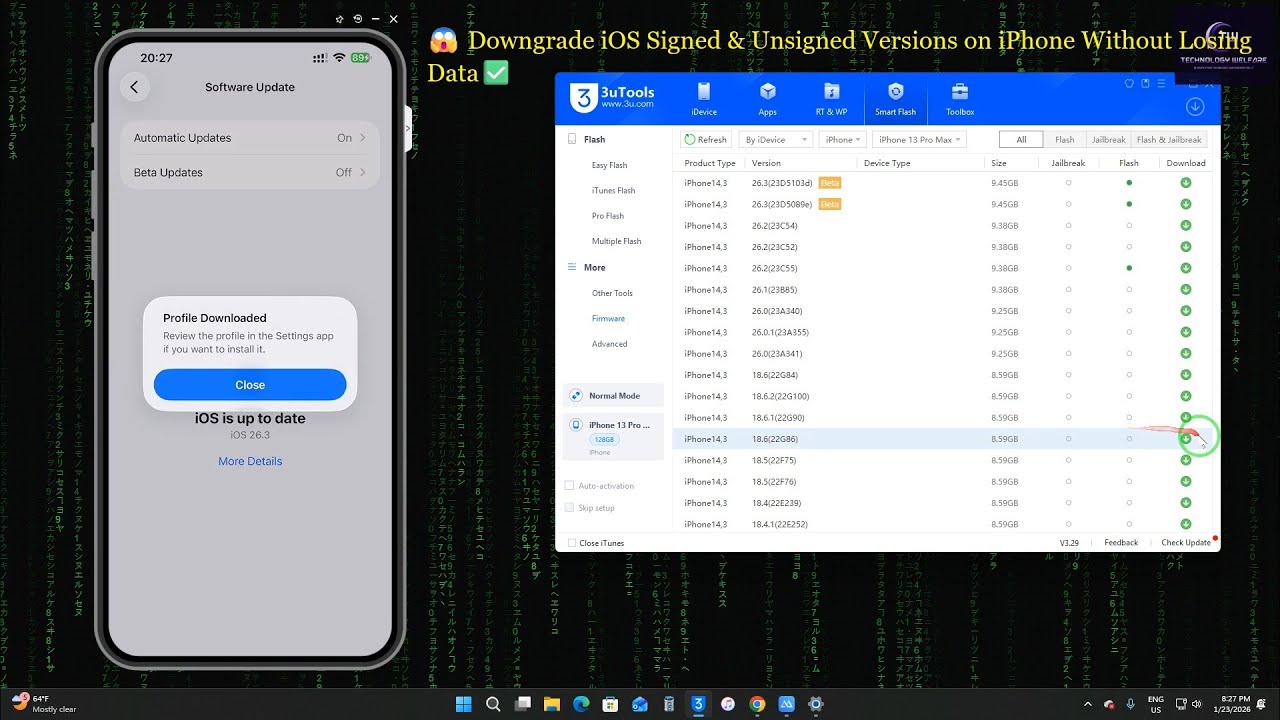Select the Jailbreak filter tab
This screenshot has width=1280, height=720.
pyautogui.click(x=1108, y=140)
